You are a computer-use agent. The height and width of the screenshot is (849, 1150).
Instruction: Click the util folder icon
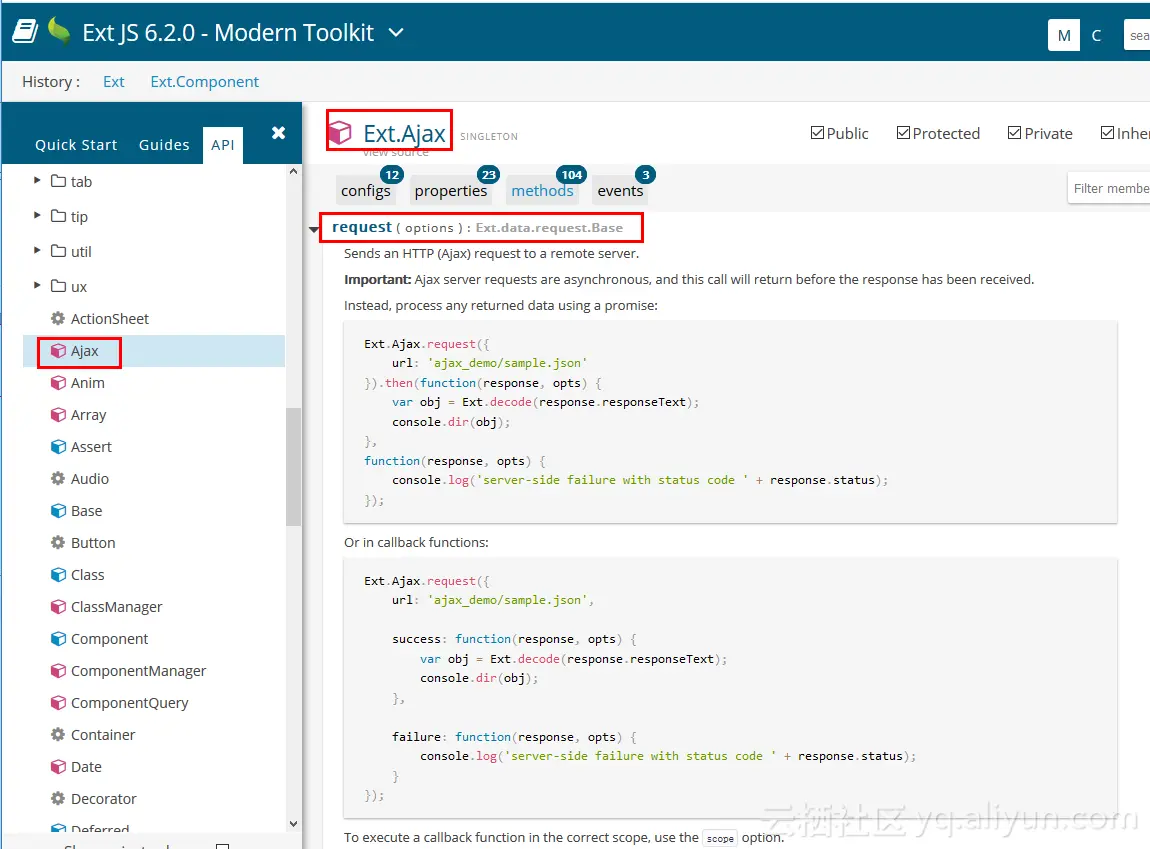click(59, 251)
